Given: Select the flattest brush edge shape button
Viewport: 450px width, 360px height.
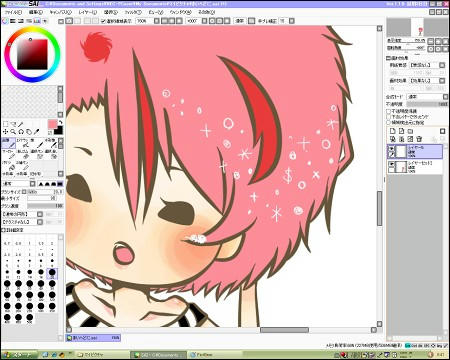Looking at the screenshot, I should point(60,184).
